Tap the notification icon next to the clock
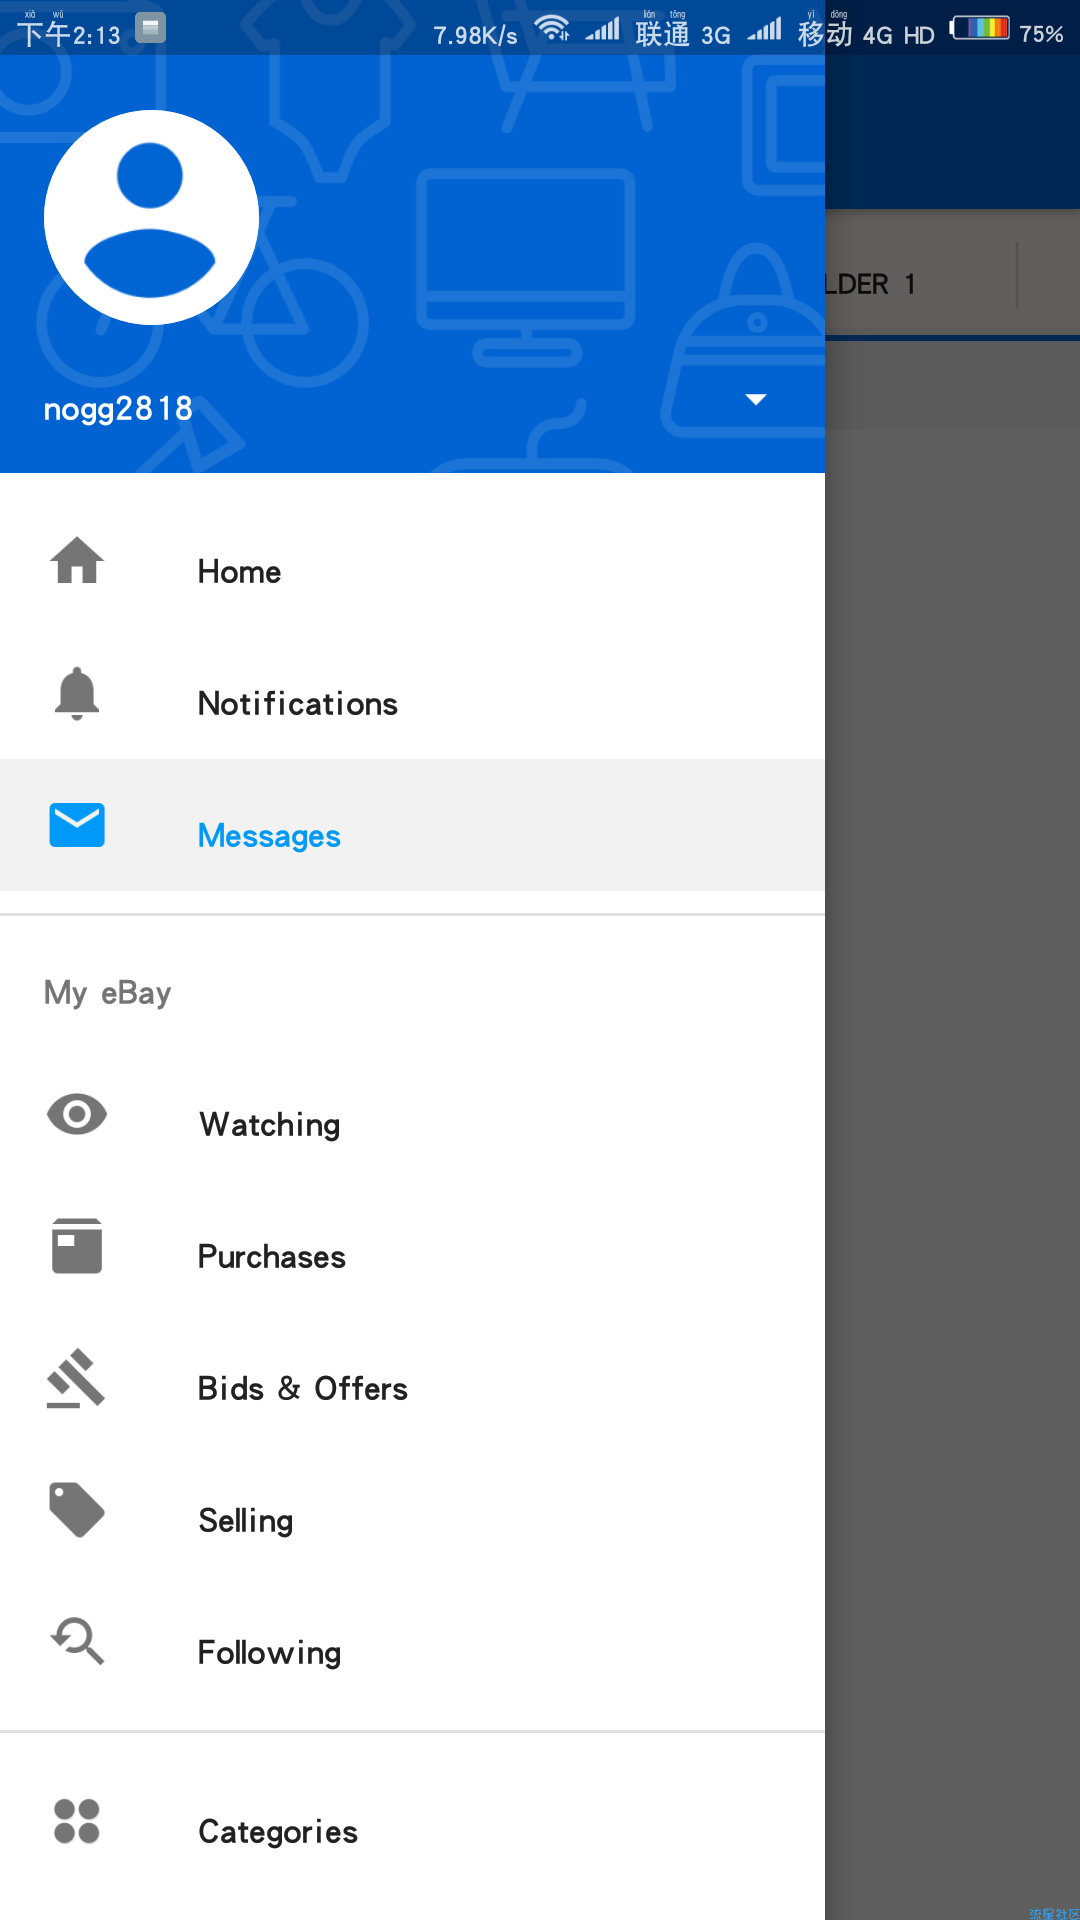 pos(150,27)
